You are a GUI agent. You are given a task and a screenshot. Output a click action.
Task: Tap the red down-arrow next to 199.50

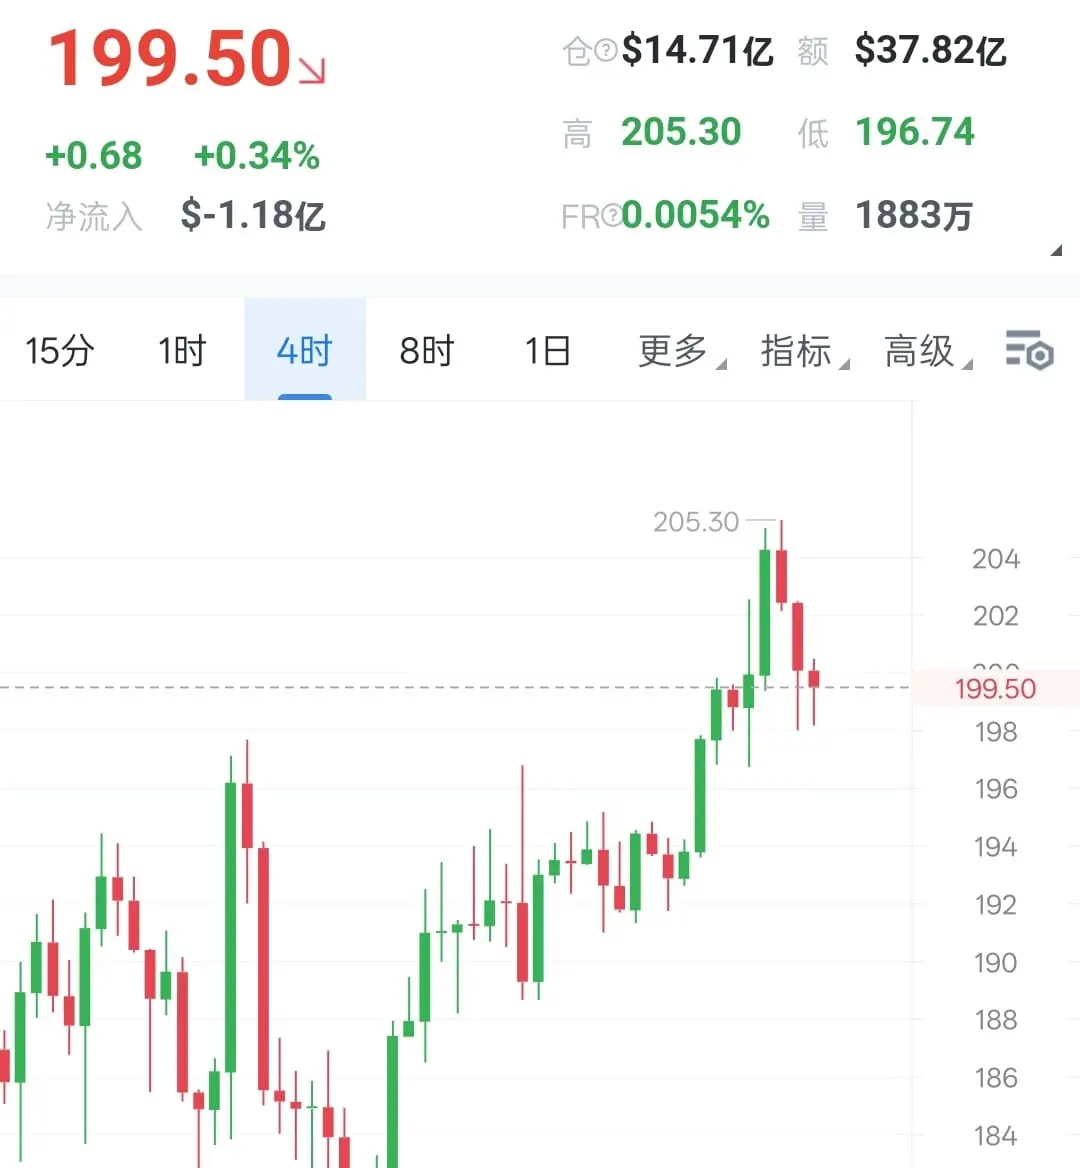coord(312,71)
